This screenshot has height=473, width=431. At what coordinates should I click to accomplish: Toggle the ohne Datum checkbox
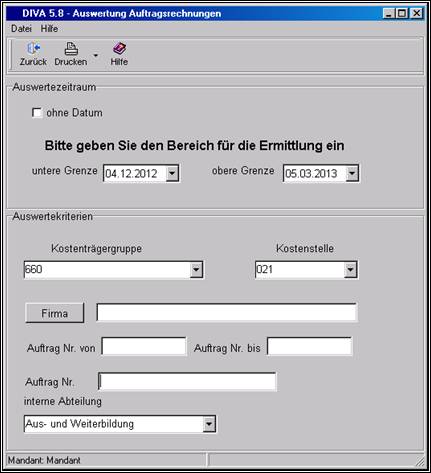coord(37,113)
